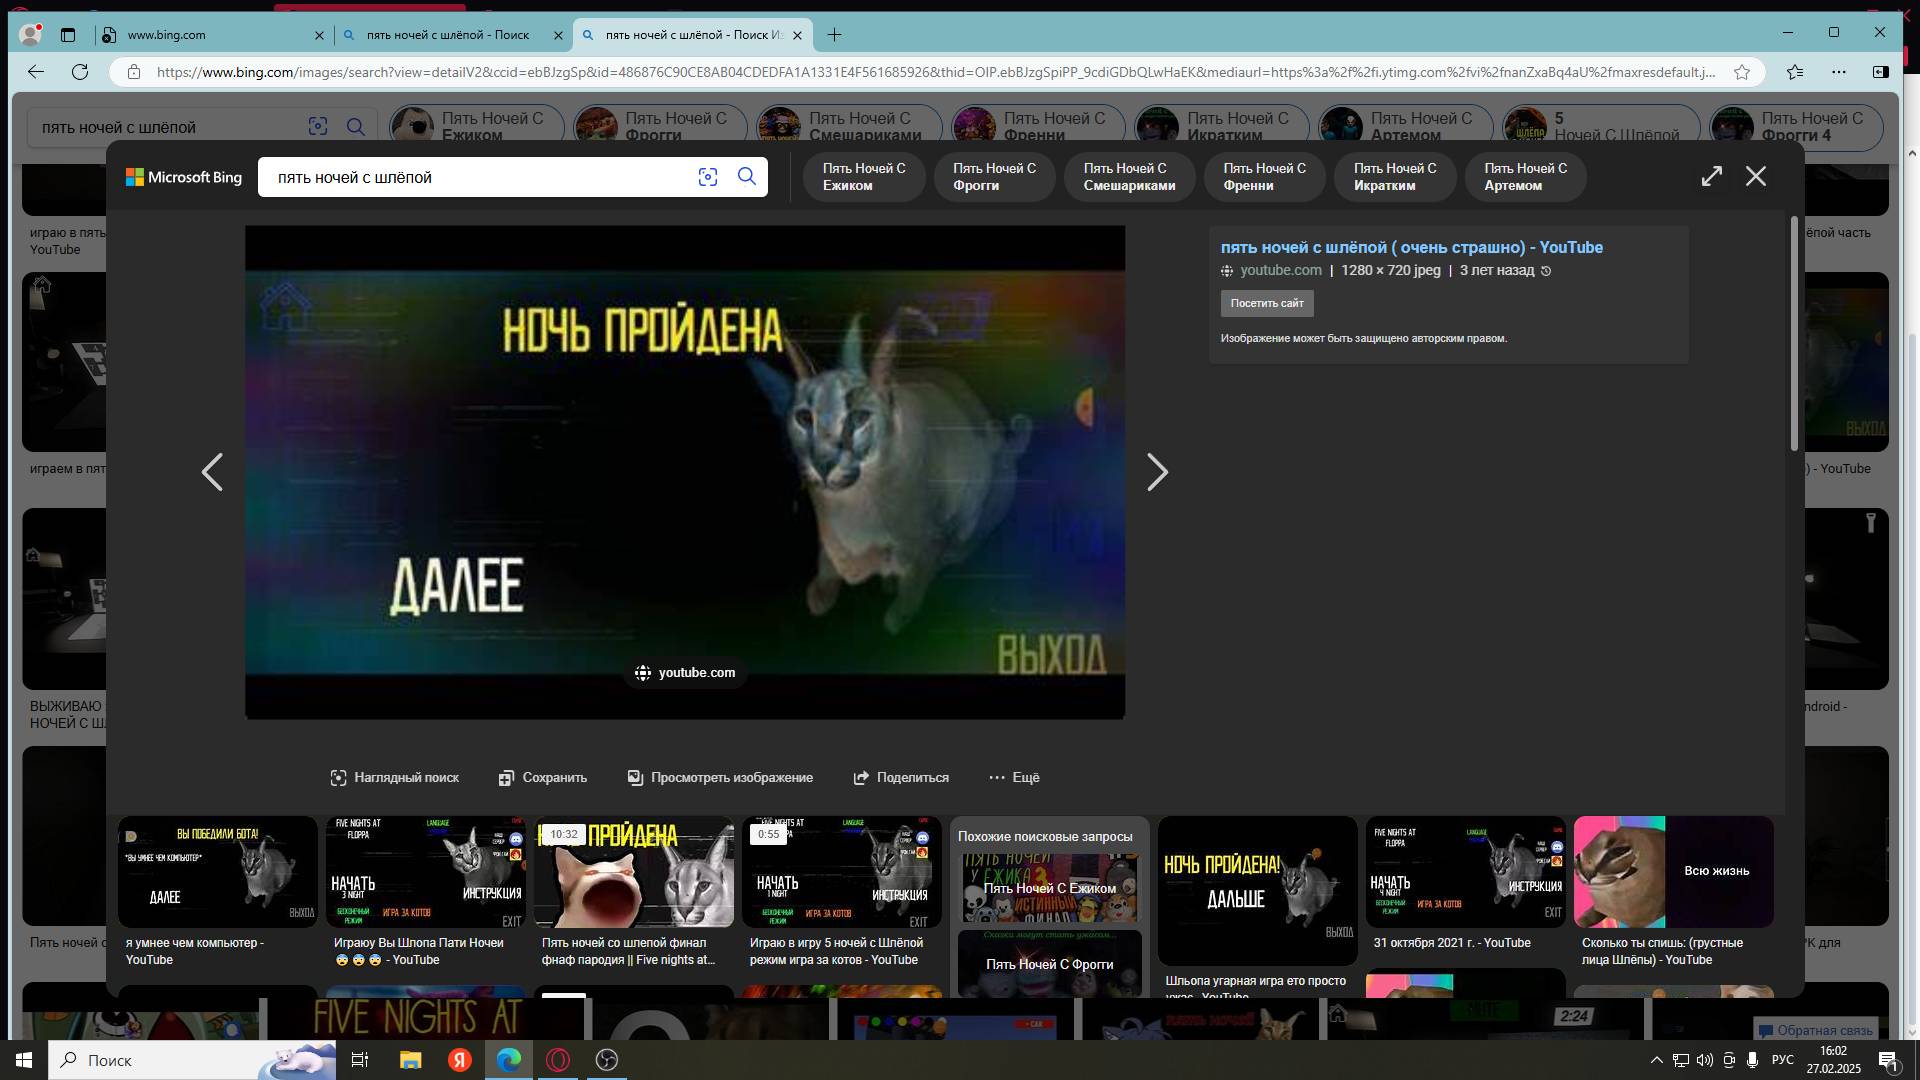Image resolution: width=1920 pixels, height=1080 pixels.
Task: Select 'Пять Ночей С Ежиком' suggestion chip
Action: click(863, 177)
